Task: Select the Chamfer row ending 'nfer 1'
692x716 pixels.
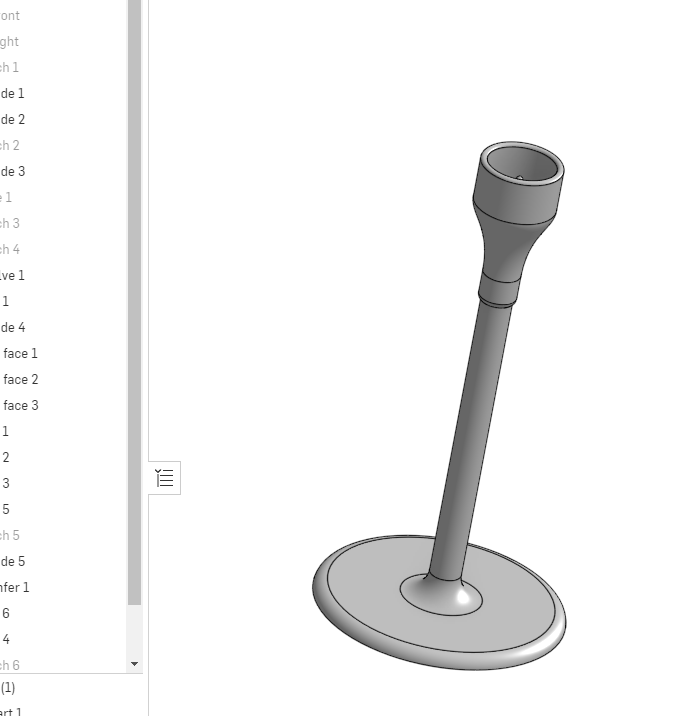Action: tap(63, 587)
